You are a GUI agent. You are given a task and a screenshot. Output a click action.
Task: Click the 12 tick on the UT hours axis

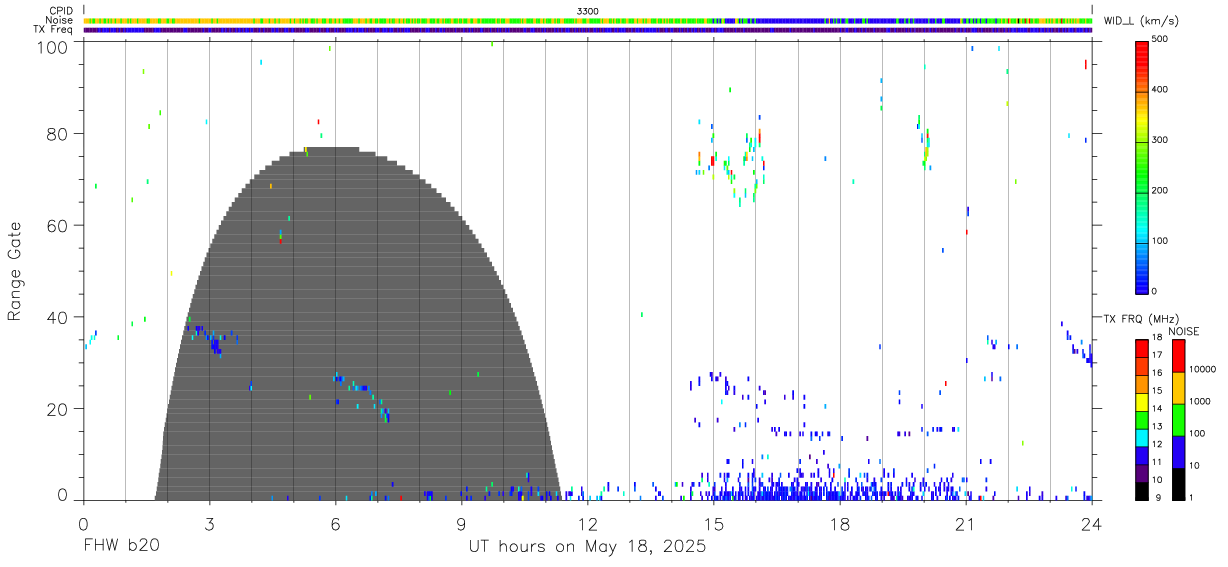point(587,523)
